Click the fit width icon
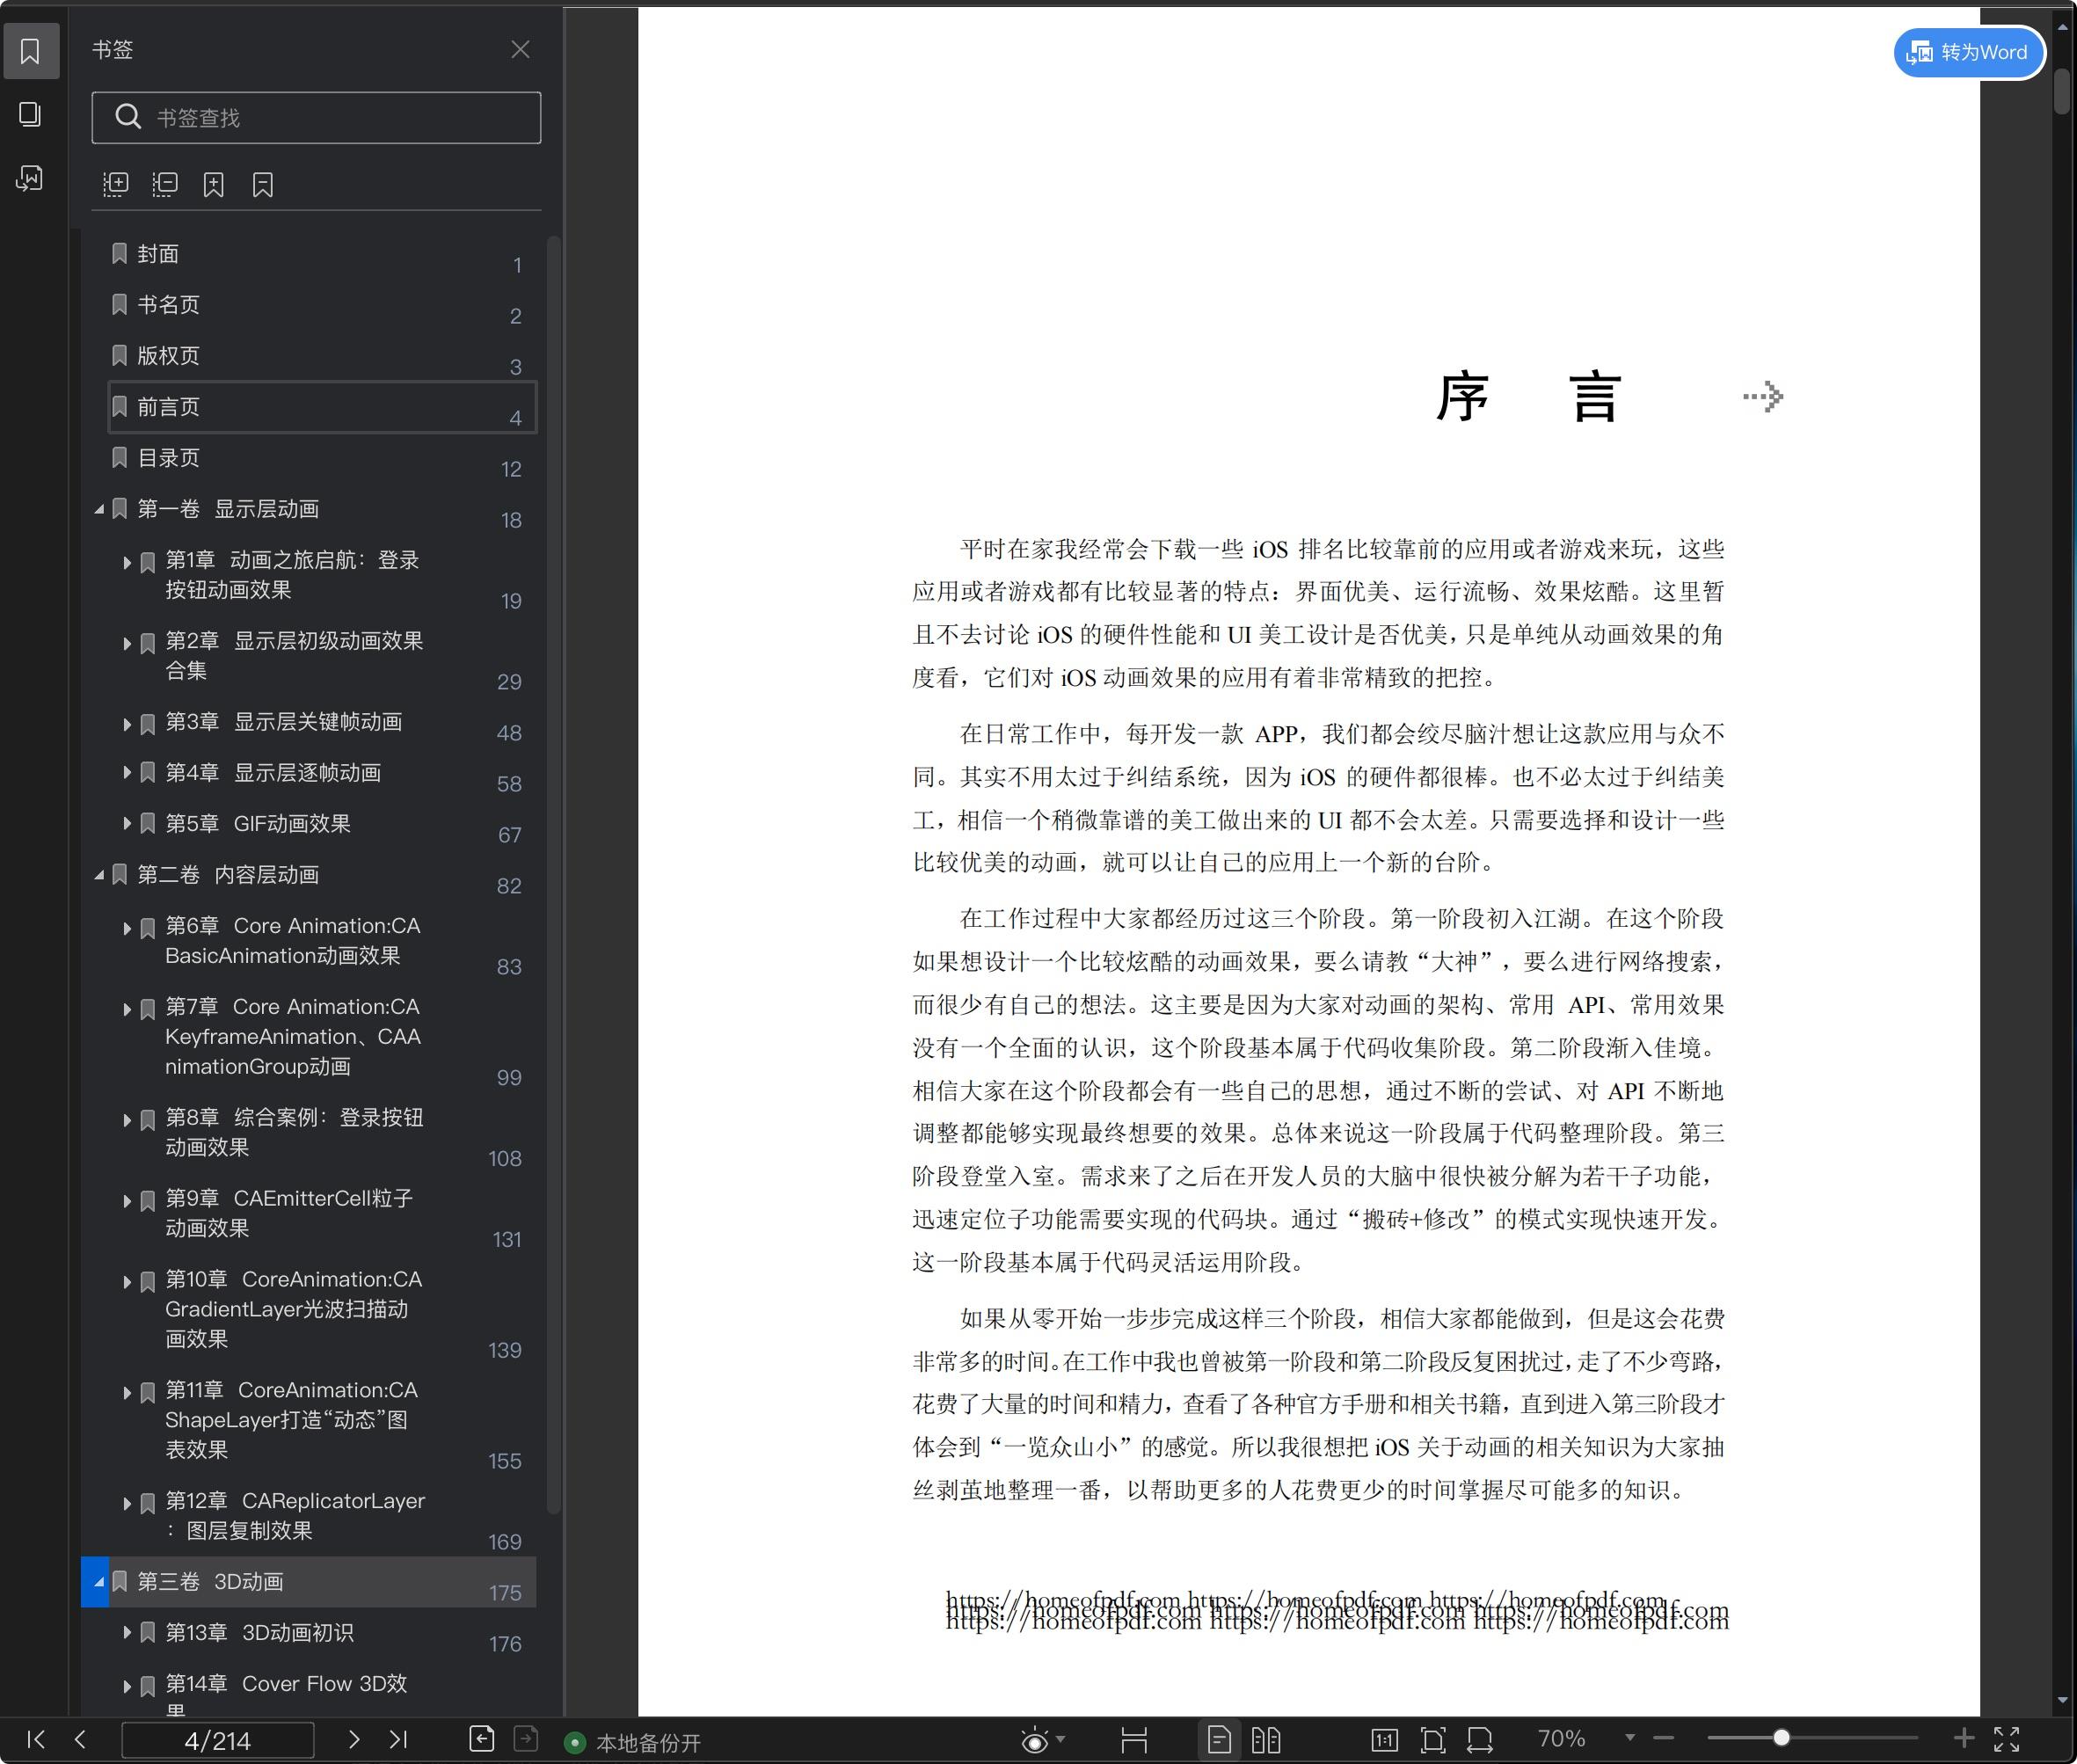2077x1764 pixels. 1480,1740
